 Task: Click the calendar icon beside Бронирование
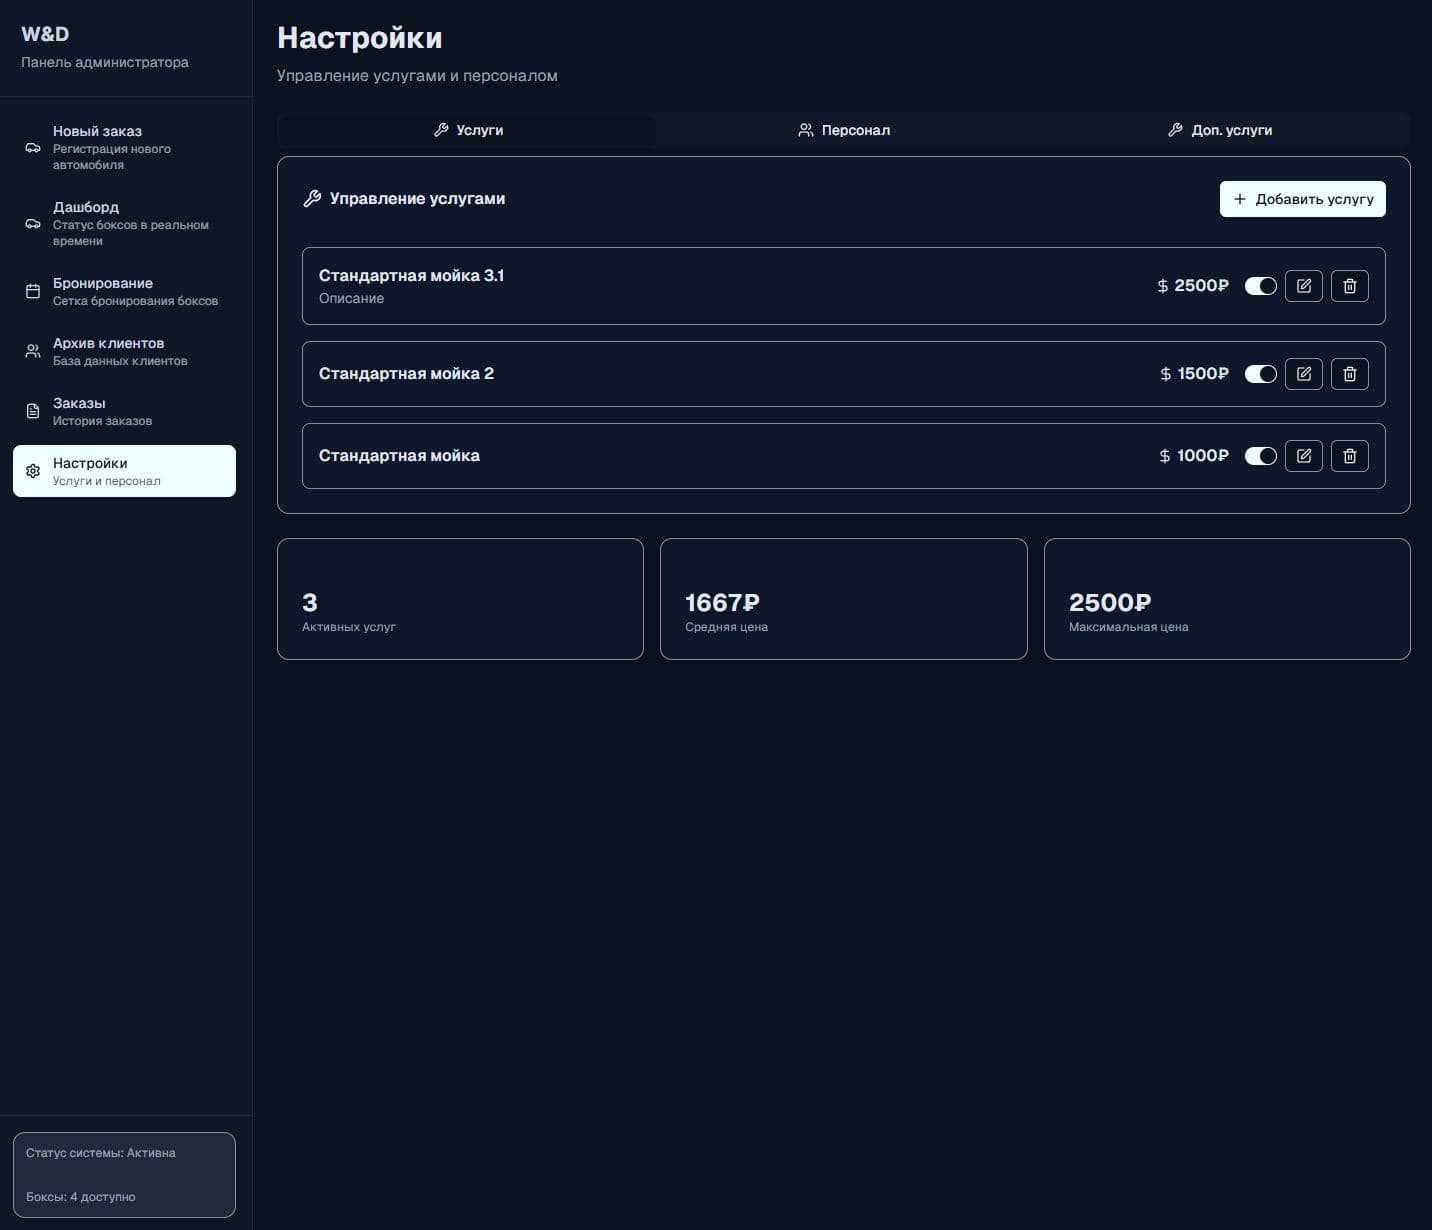(x=33, y=291)
